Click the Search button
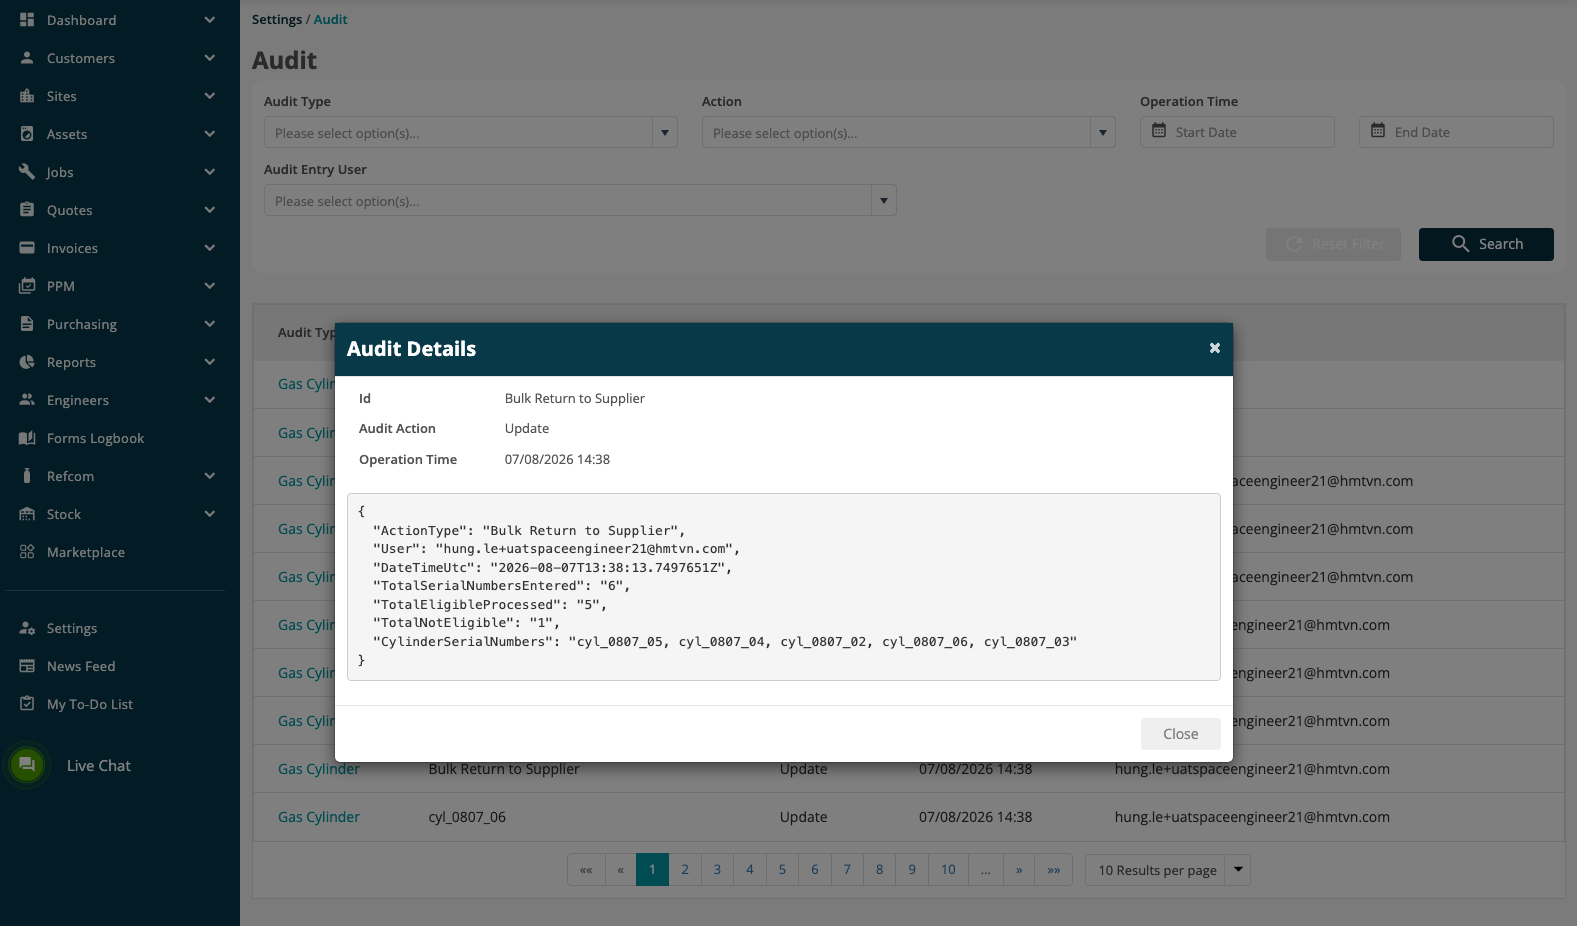The image size is (1577, 926). coord(1486,244)
